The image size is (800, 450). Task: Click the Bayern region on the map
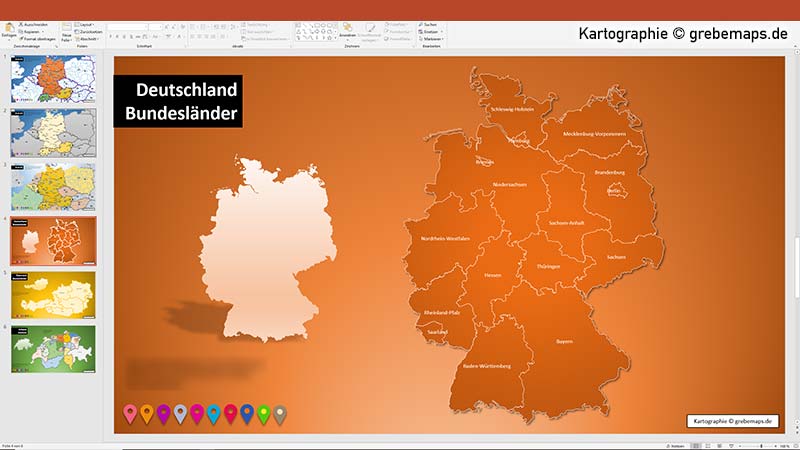tap(564, 341)
